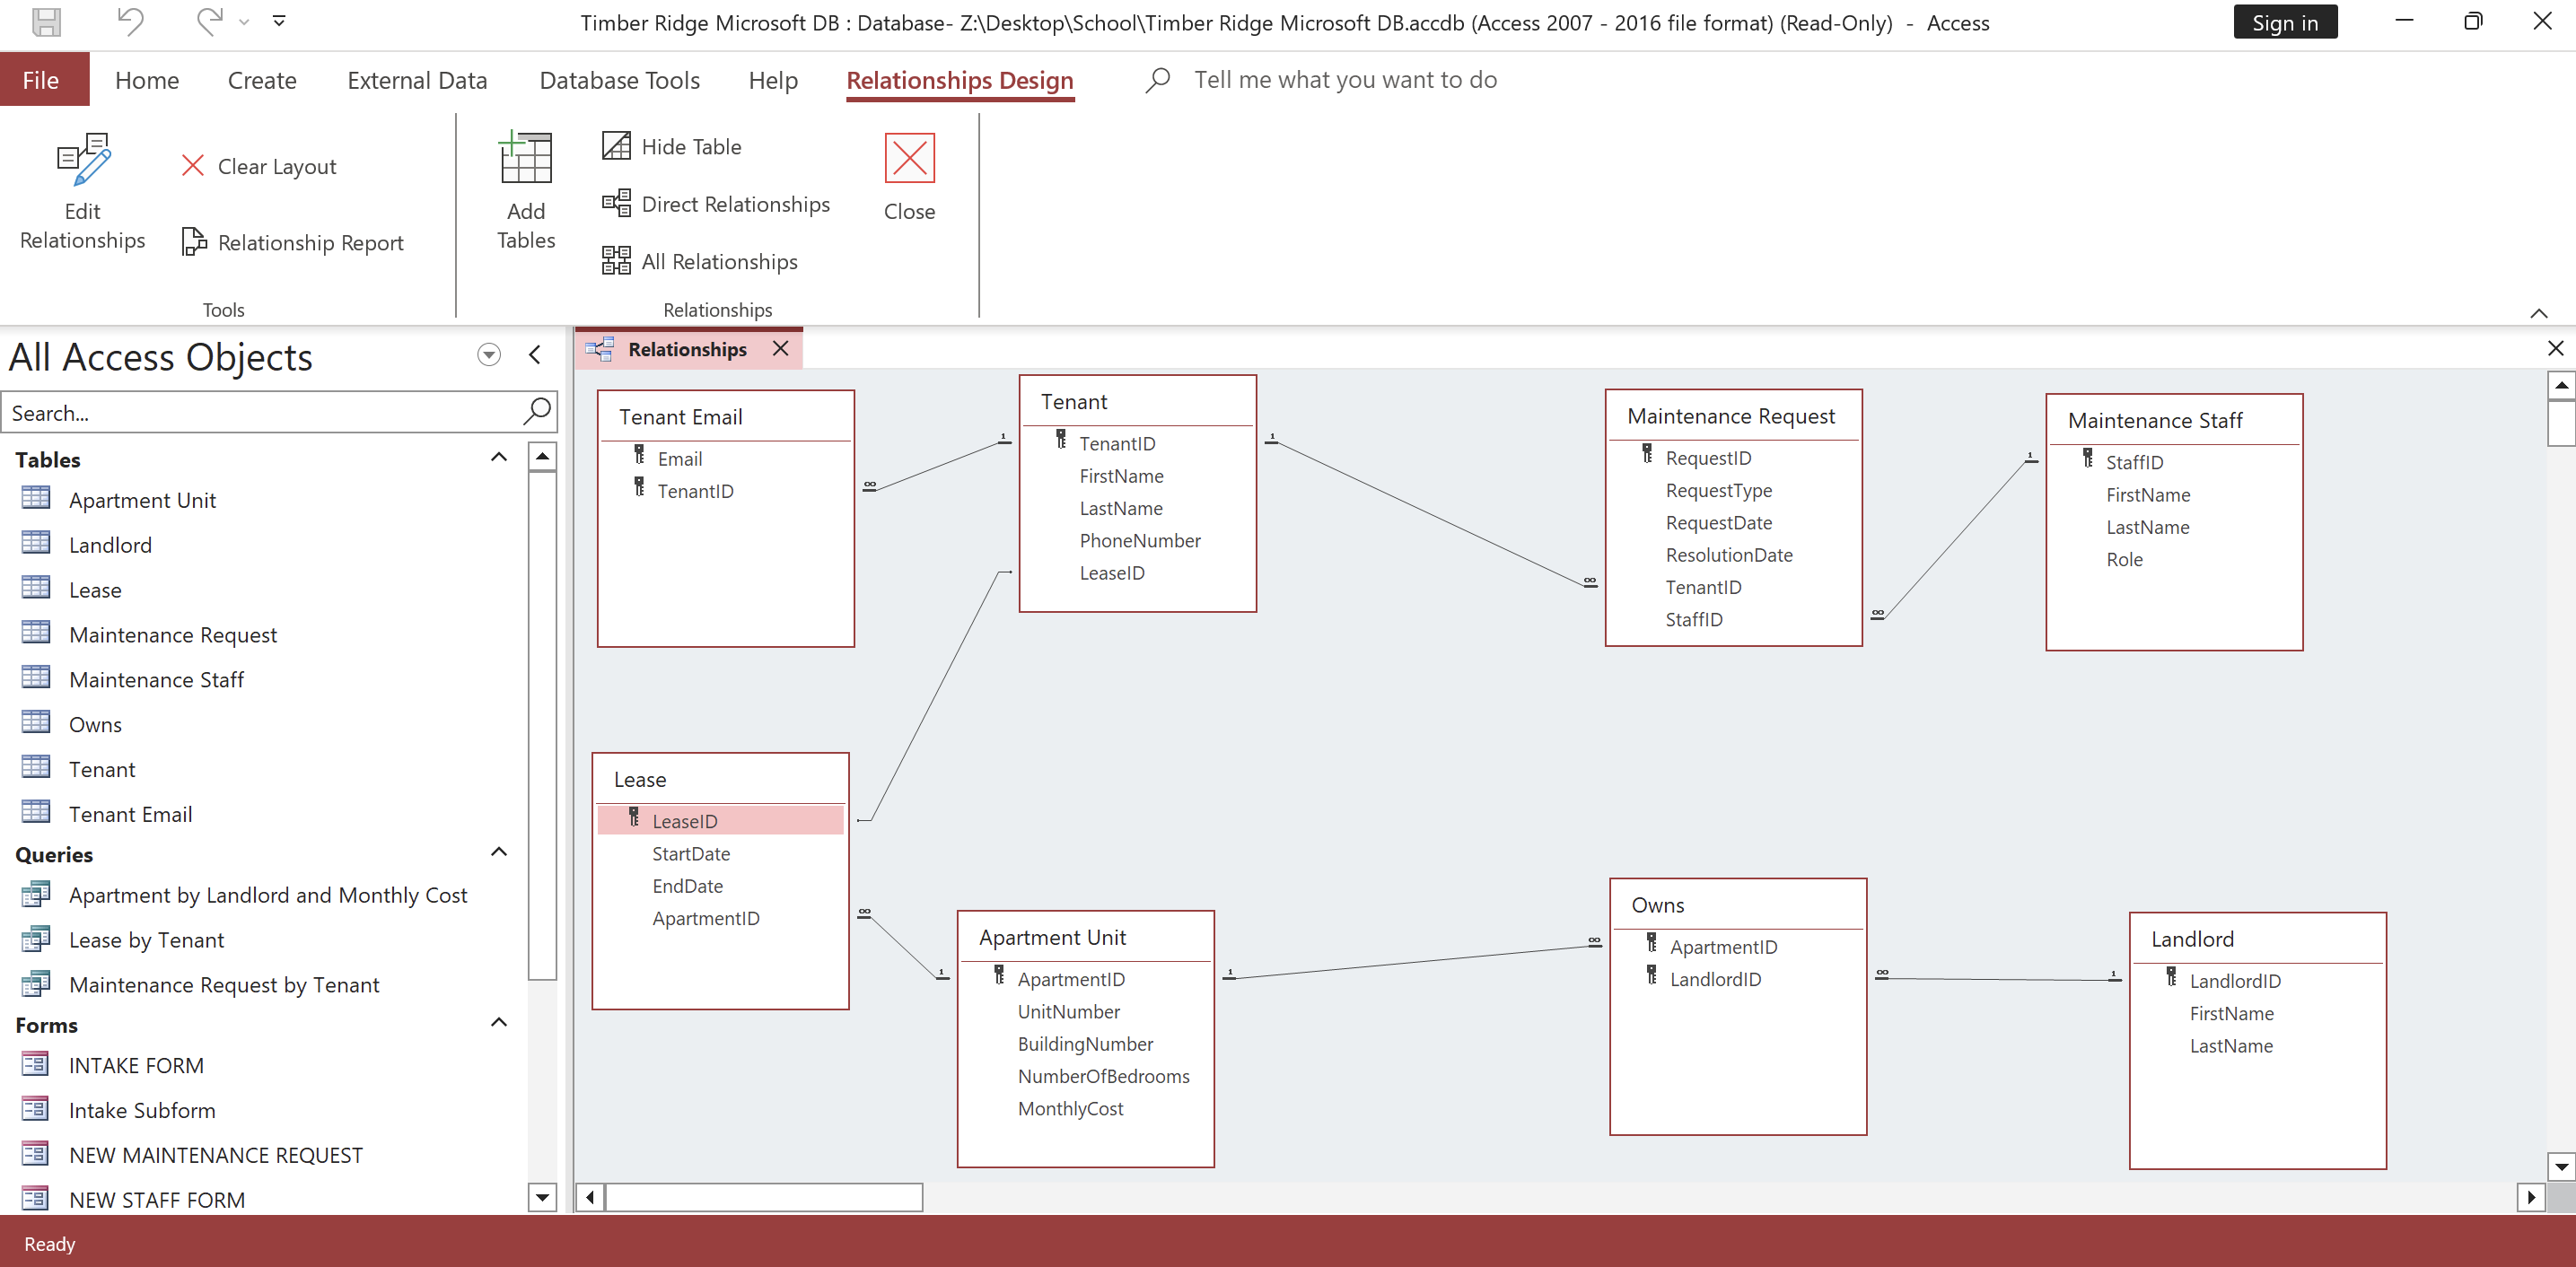Viewport: 2576px width, 1267px height.
Task: Switch to the Database Tools tab
Action: pyautogui.click(x=619, y=80)
